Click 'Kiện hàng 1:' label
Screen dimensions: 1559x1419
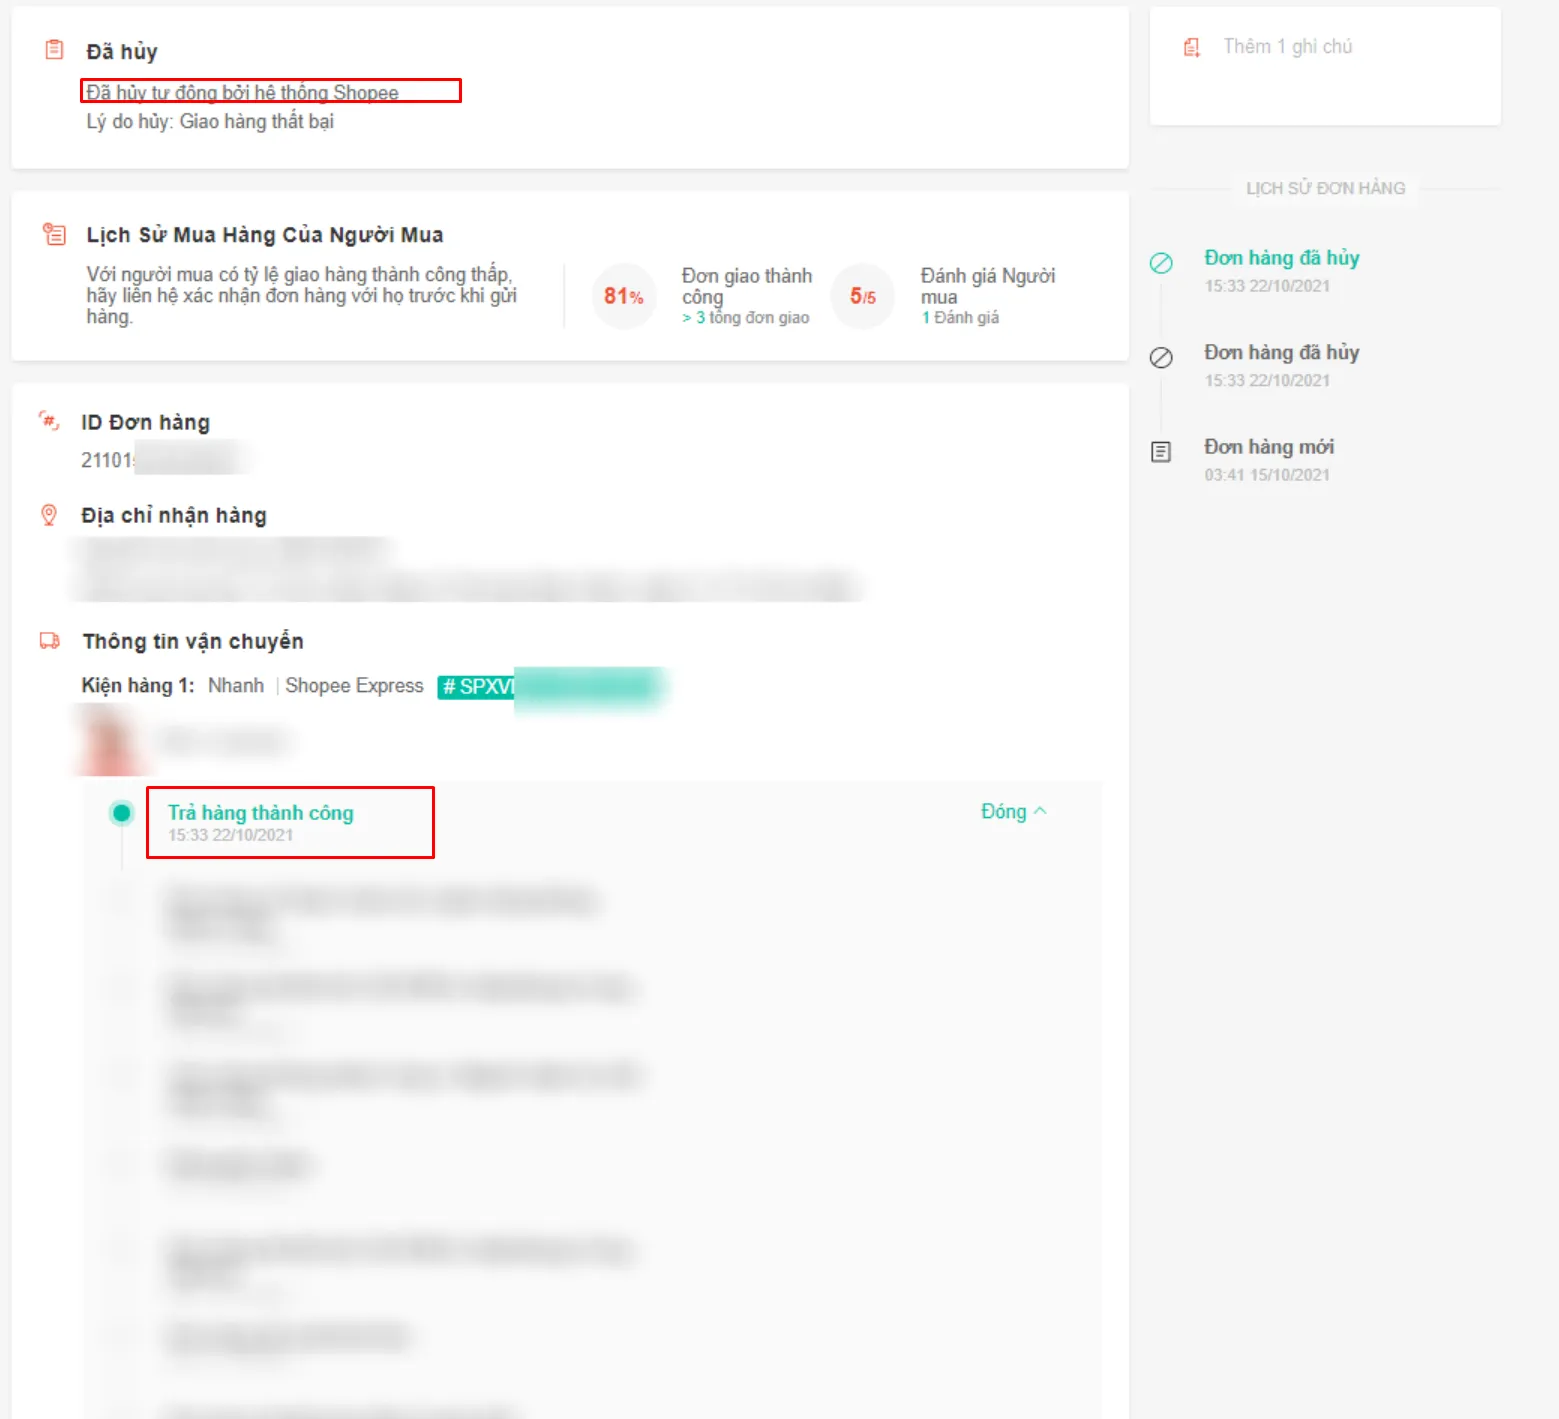[138, 685]
